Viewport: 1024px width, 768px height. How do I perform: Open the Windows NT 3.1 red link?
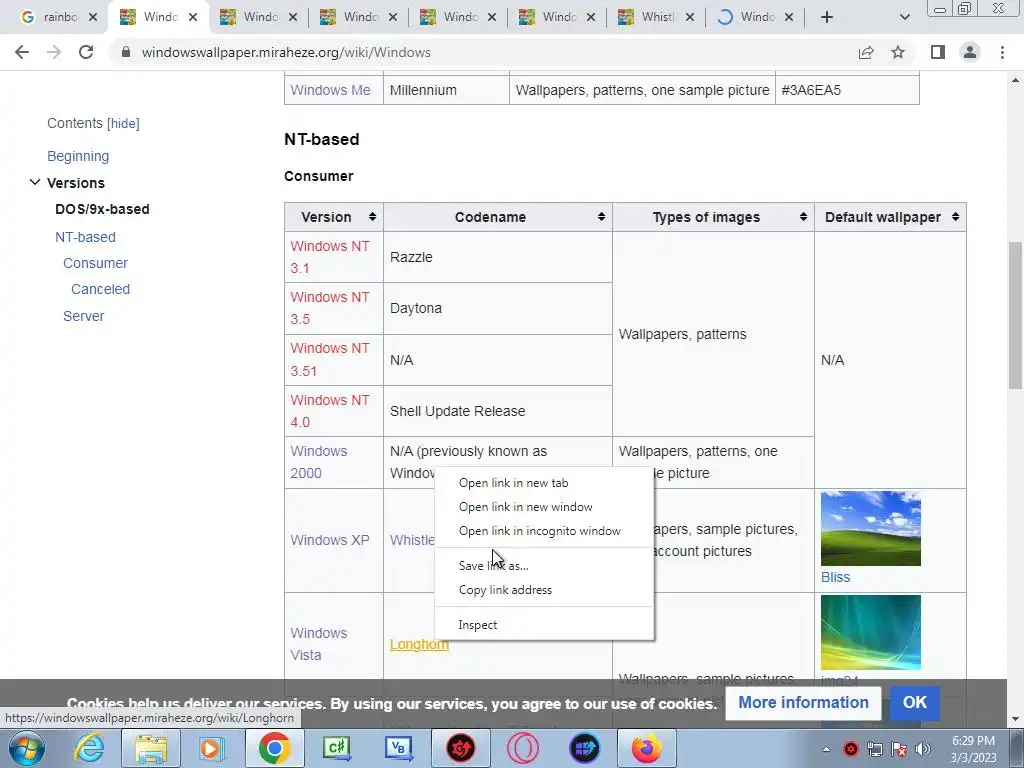point(330,257)
